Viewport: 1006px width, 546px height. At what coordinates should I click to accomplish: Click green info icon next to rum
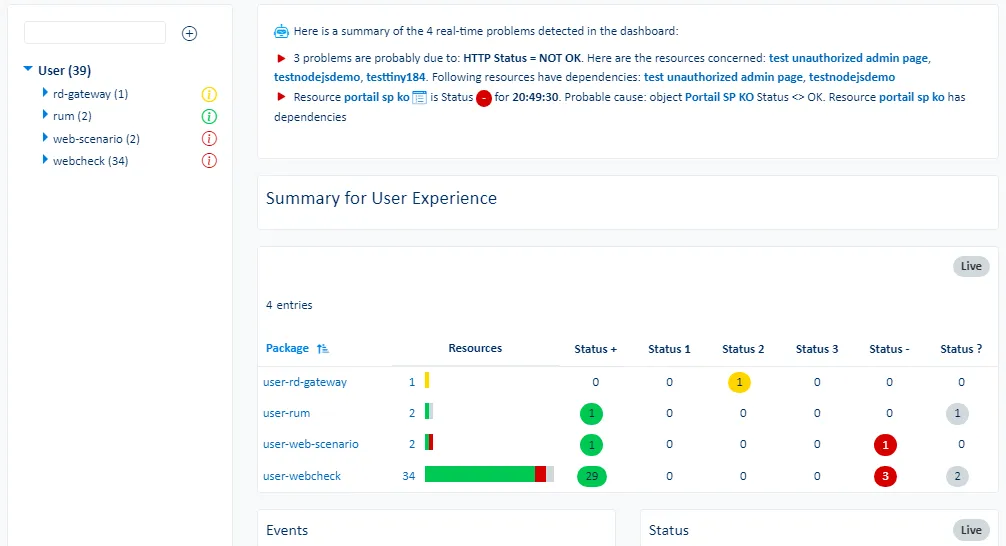click(x=209, y=117)
